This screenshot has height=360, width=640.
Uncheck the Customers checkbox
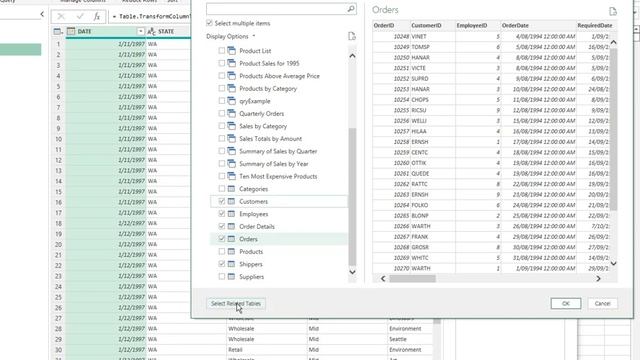(222, 201)
